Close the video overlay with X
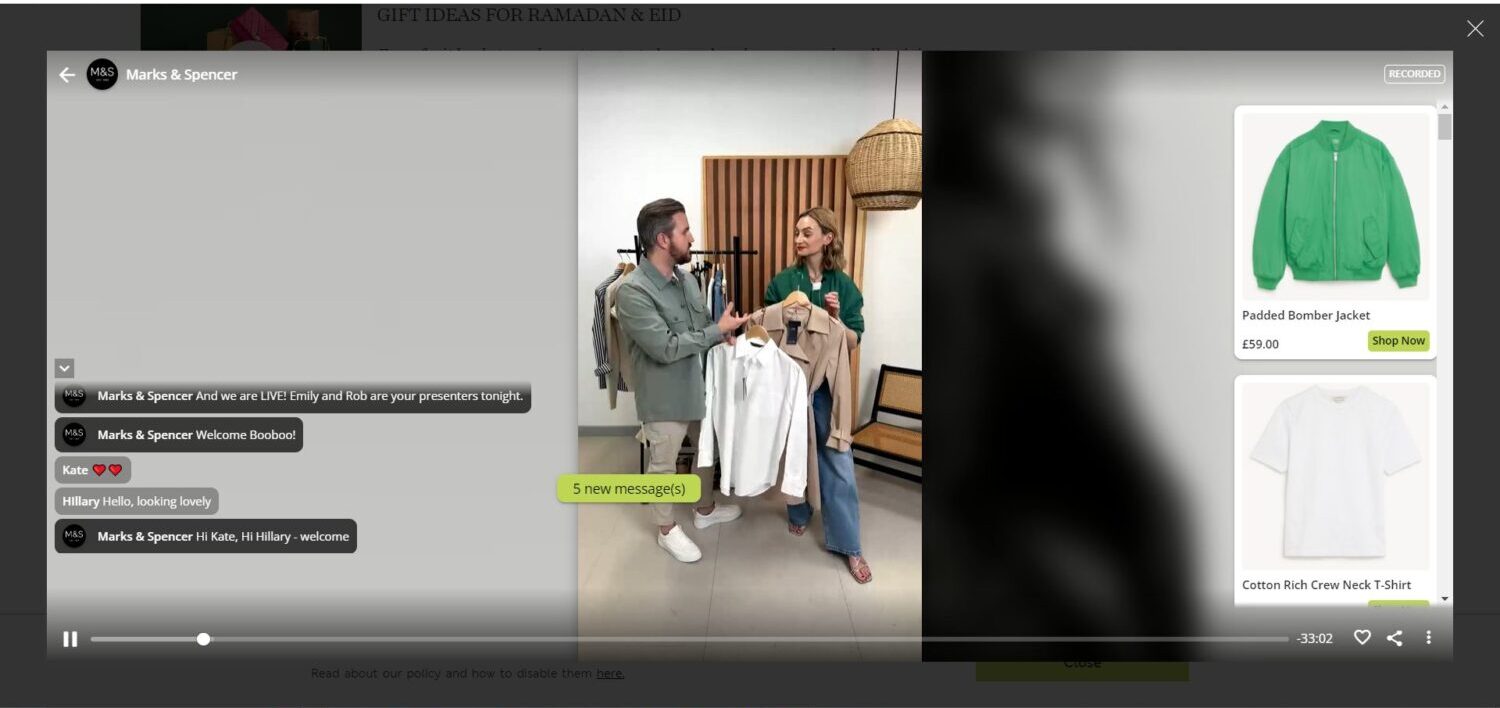The width and height of the screenshot is (1500, 708). click(1475, 28)
